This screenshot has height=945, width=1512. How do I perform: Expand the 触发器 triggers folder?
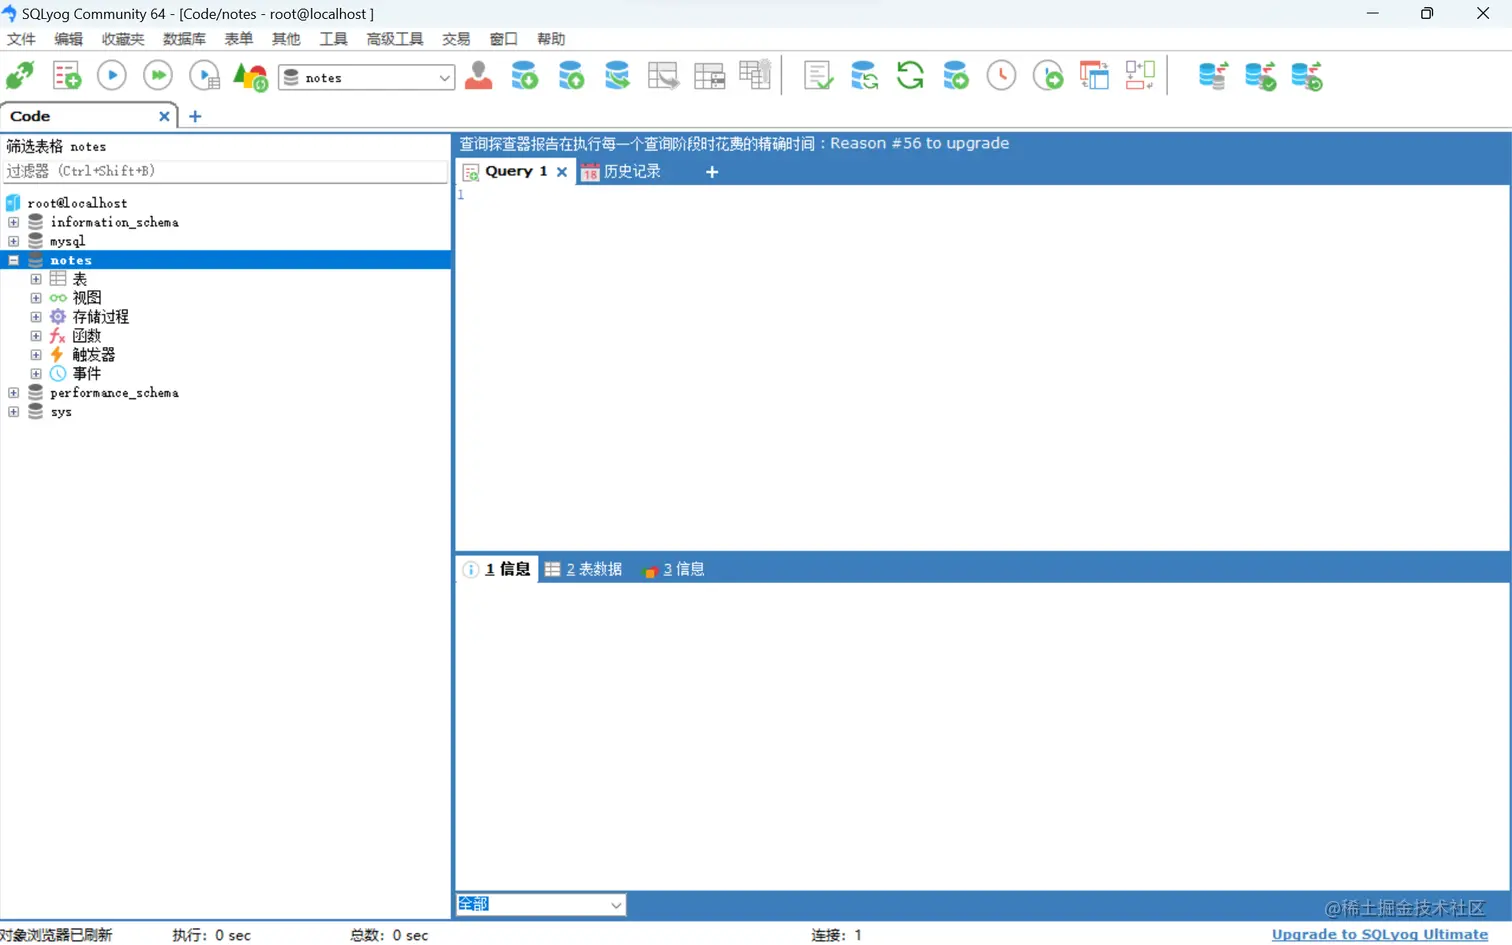point(36,355)
